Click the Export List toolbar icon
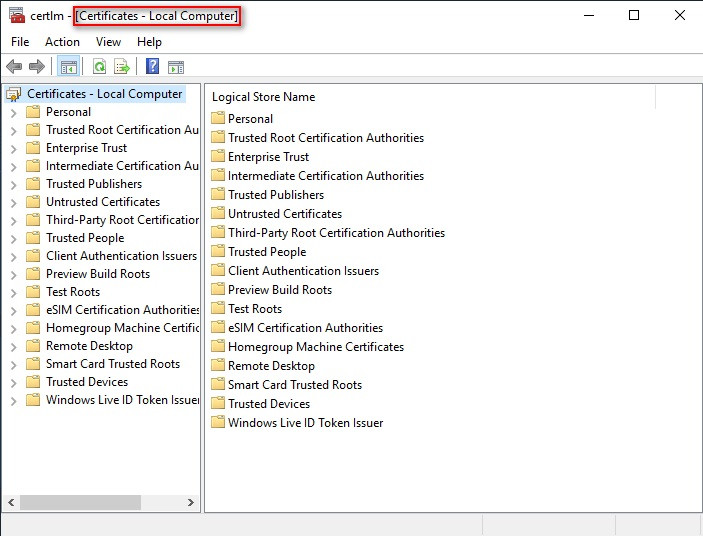Image resolution: width=703 pixels, height=536 pixels. (x=122, y=67)
